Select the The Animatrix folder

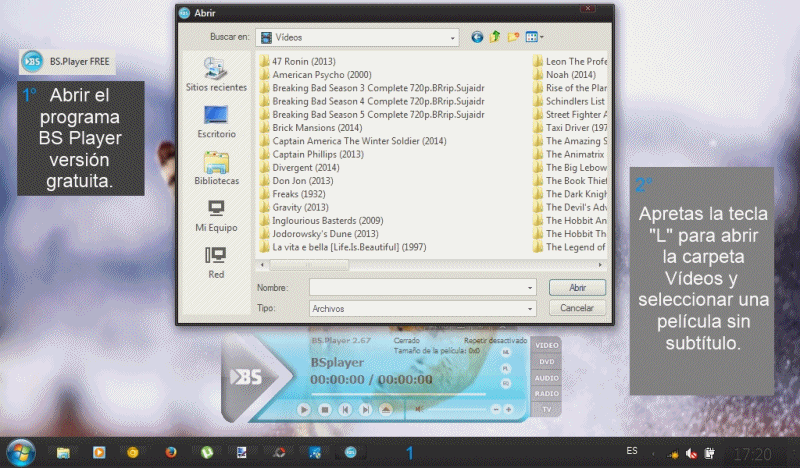pos(569,154)
